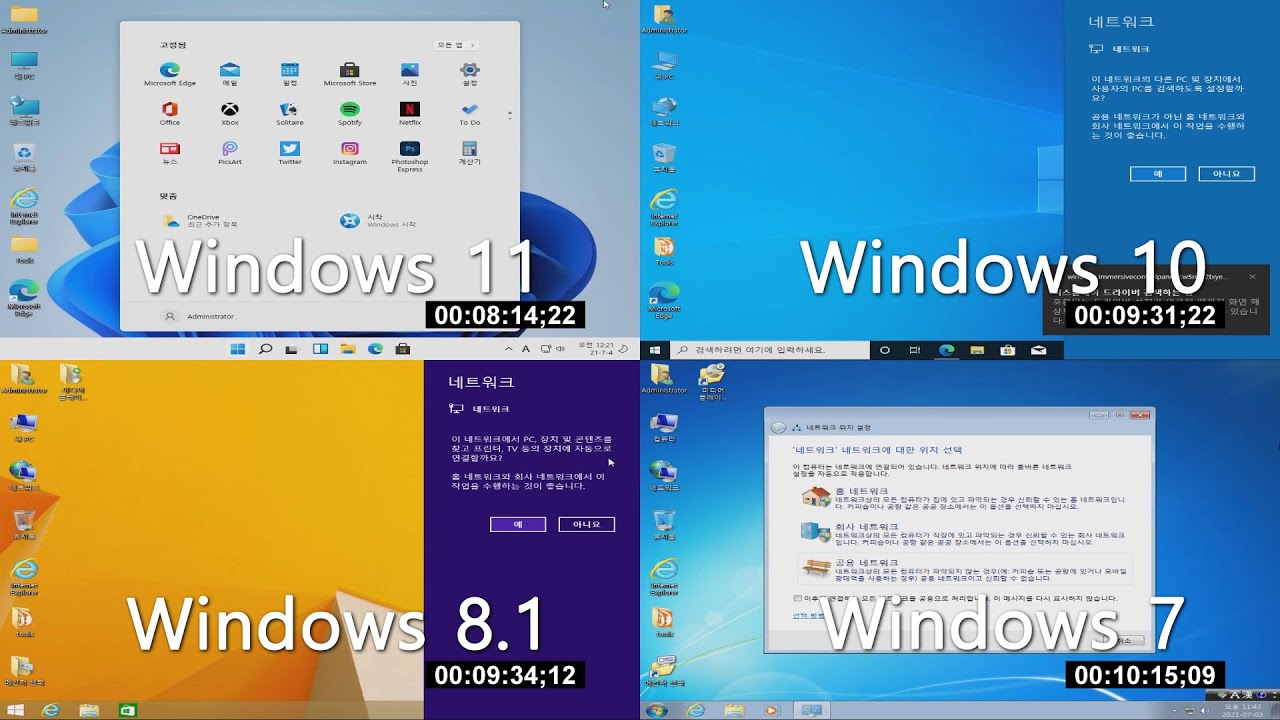Launch Office from Windows 11 pinned apps

pos(170,114)
